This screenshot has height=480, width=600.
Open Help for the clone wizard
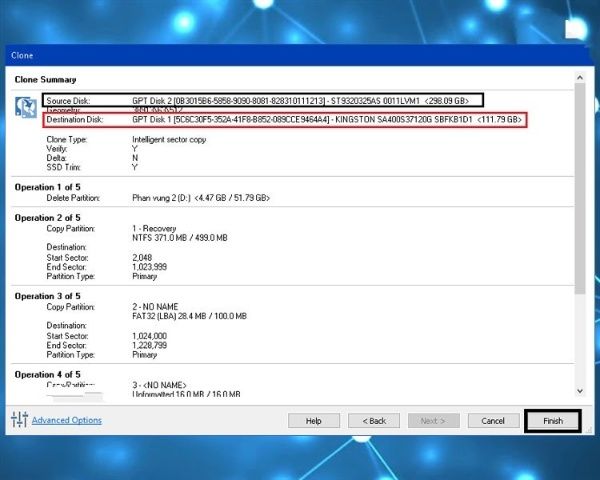coord(314,420)
